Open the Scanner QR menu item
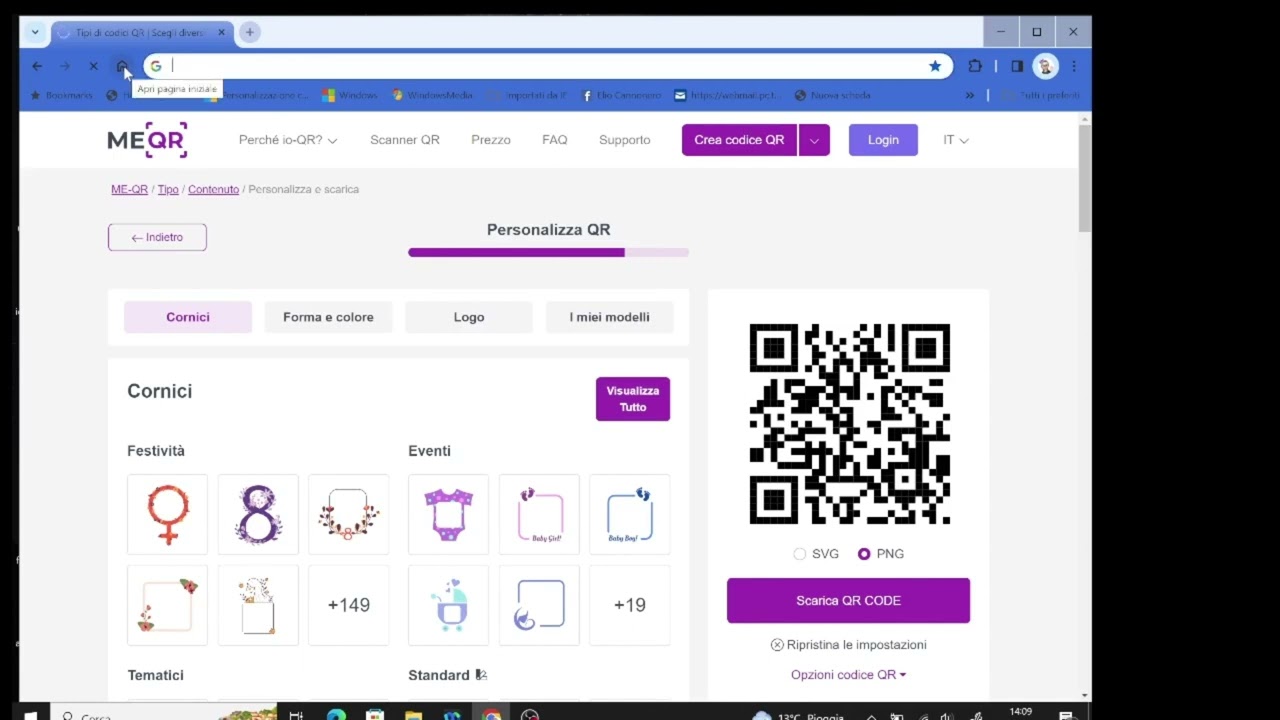Image resolution: width=1280 pixels, height=720 pixels. (x=405, y=140)
